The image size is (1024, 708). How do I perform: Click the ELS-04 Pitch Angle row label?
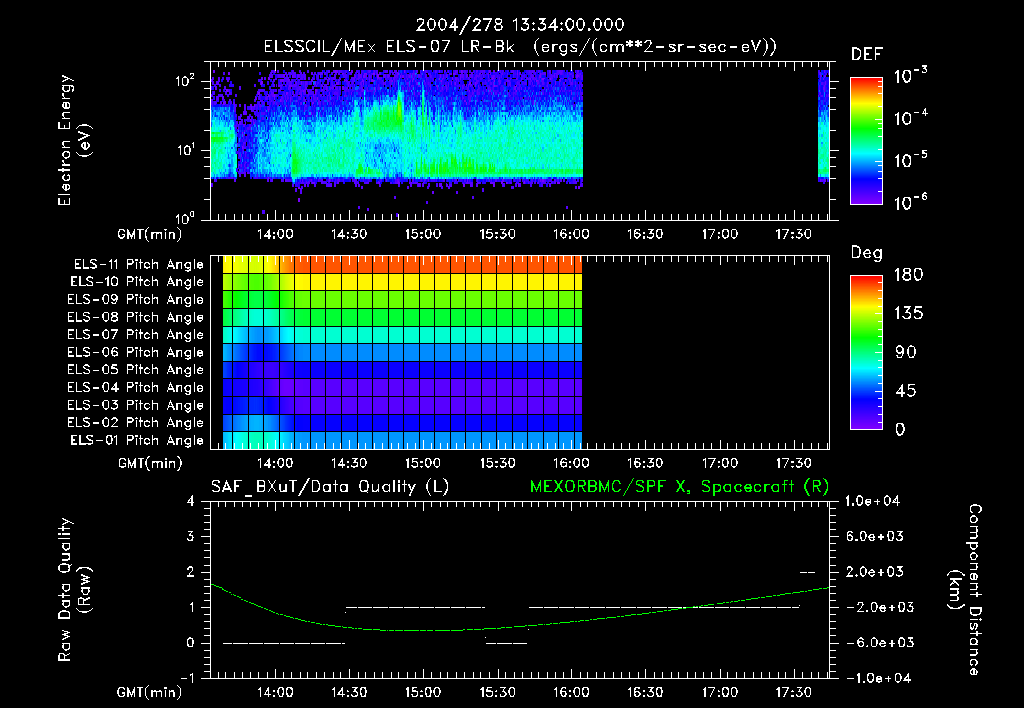[x=136, y=387]
